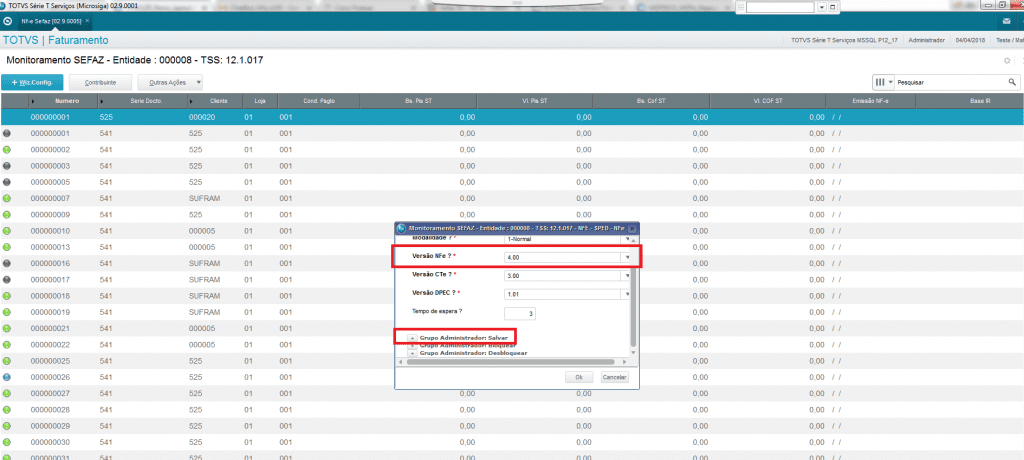Close the Monitoramento SEFAZ dialog

[631, 227]
